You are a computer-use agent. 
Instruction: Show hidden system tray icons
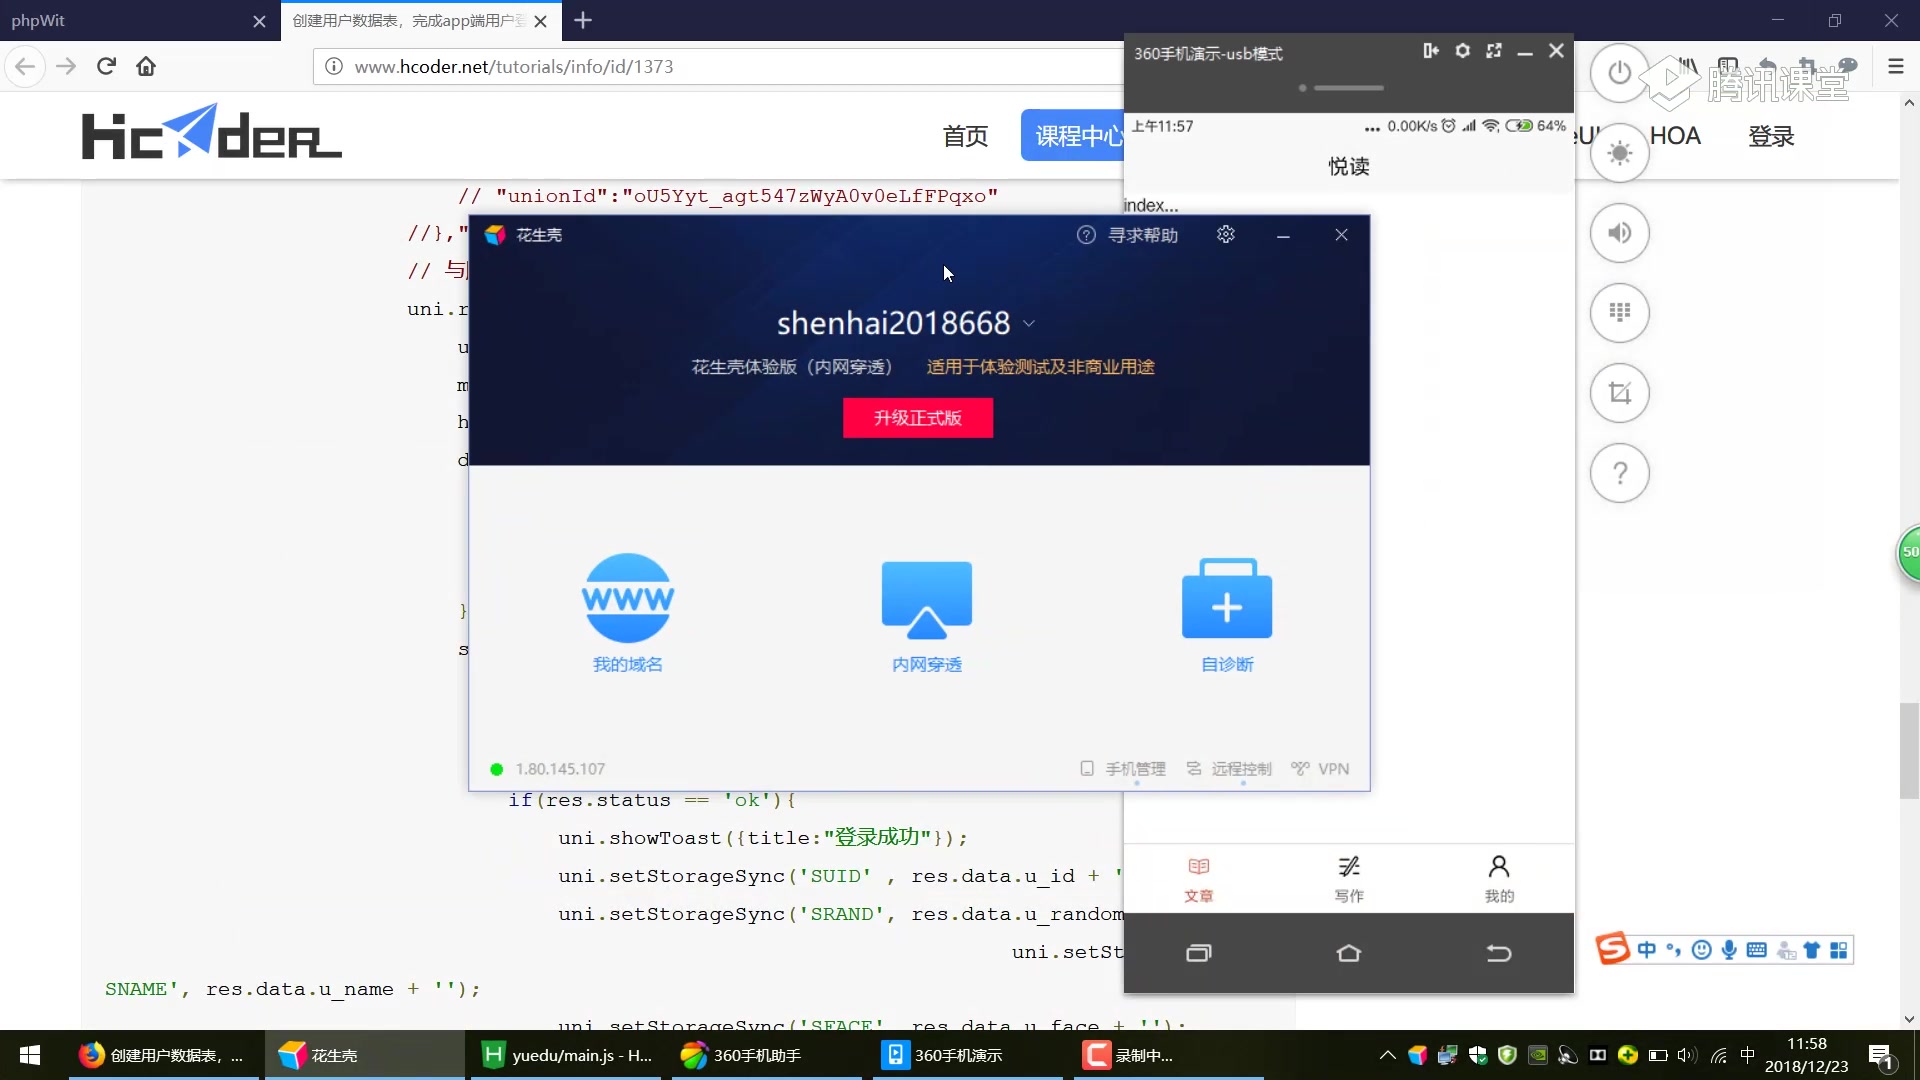(x=1387, y=1055)
